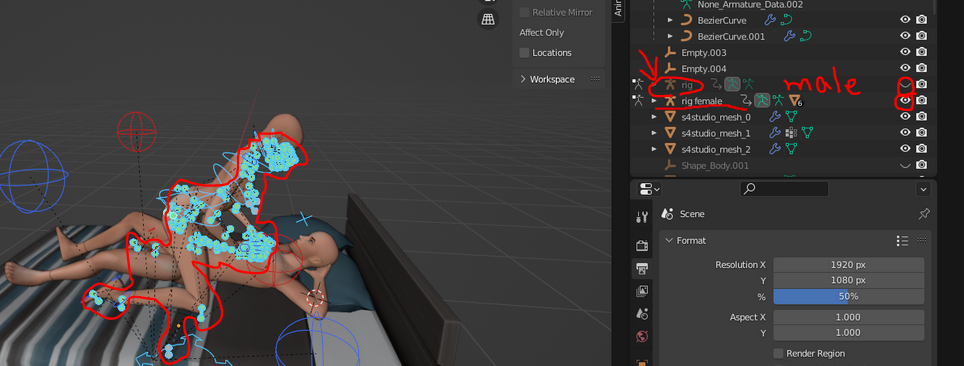Open properties editor options dropdown
Screen dimensions: 964x366
pyautogui.click(x=923, y=189)
